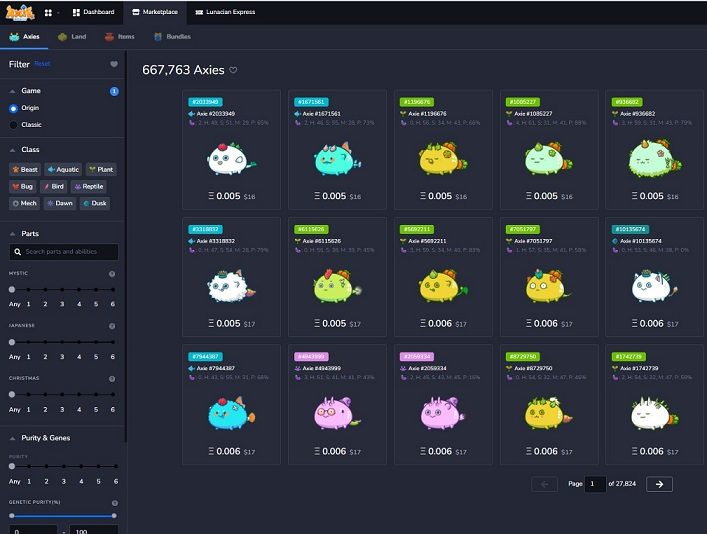Open Axie #1671561 card
The width and height of the screenshot is (707, 534).
click(x=337, y=150)
